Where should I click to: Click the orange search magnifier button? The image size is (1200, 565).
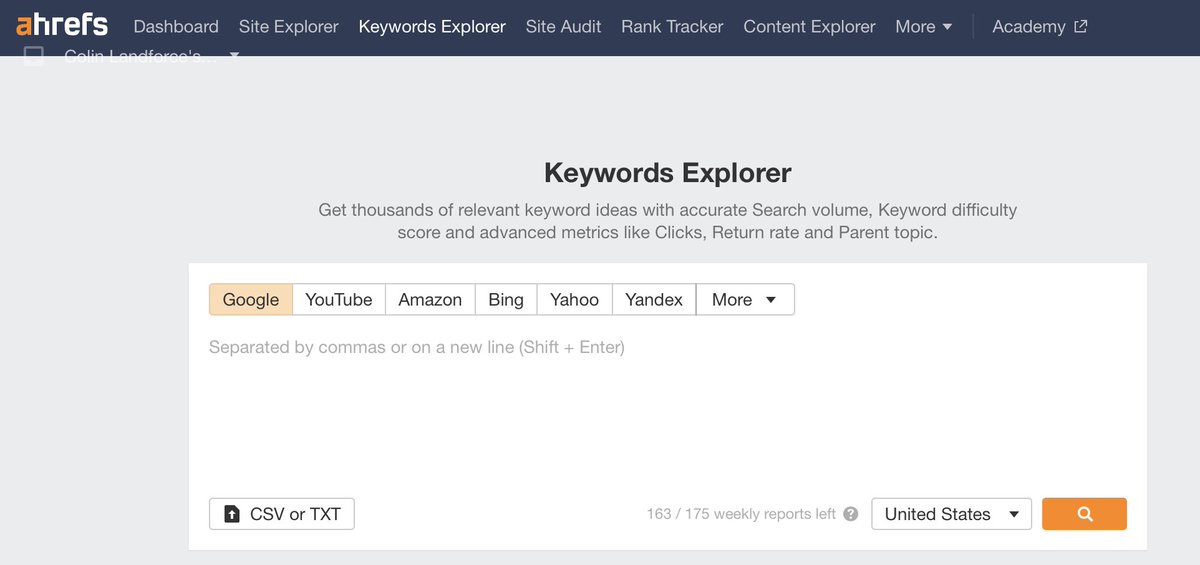click(1084, 514)
